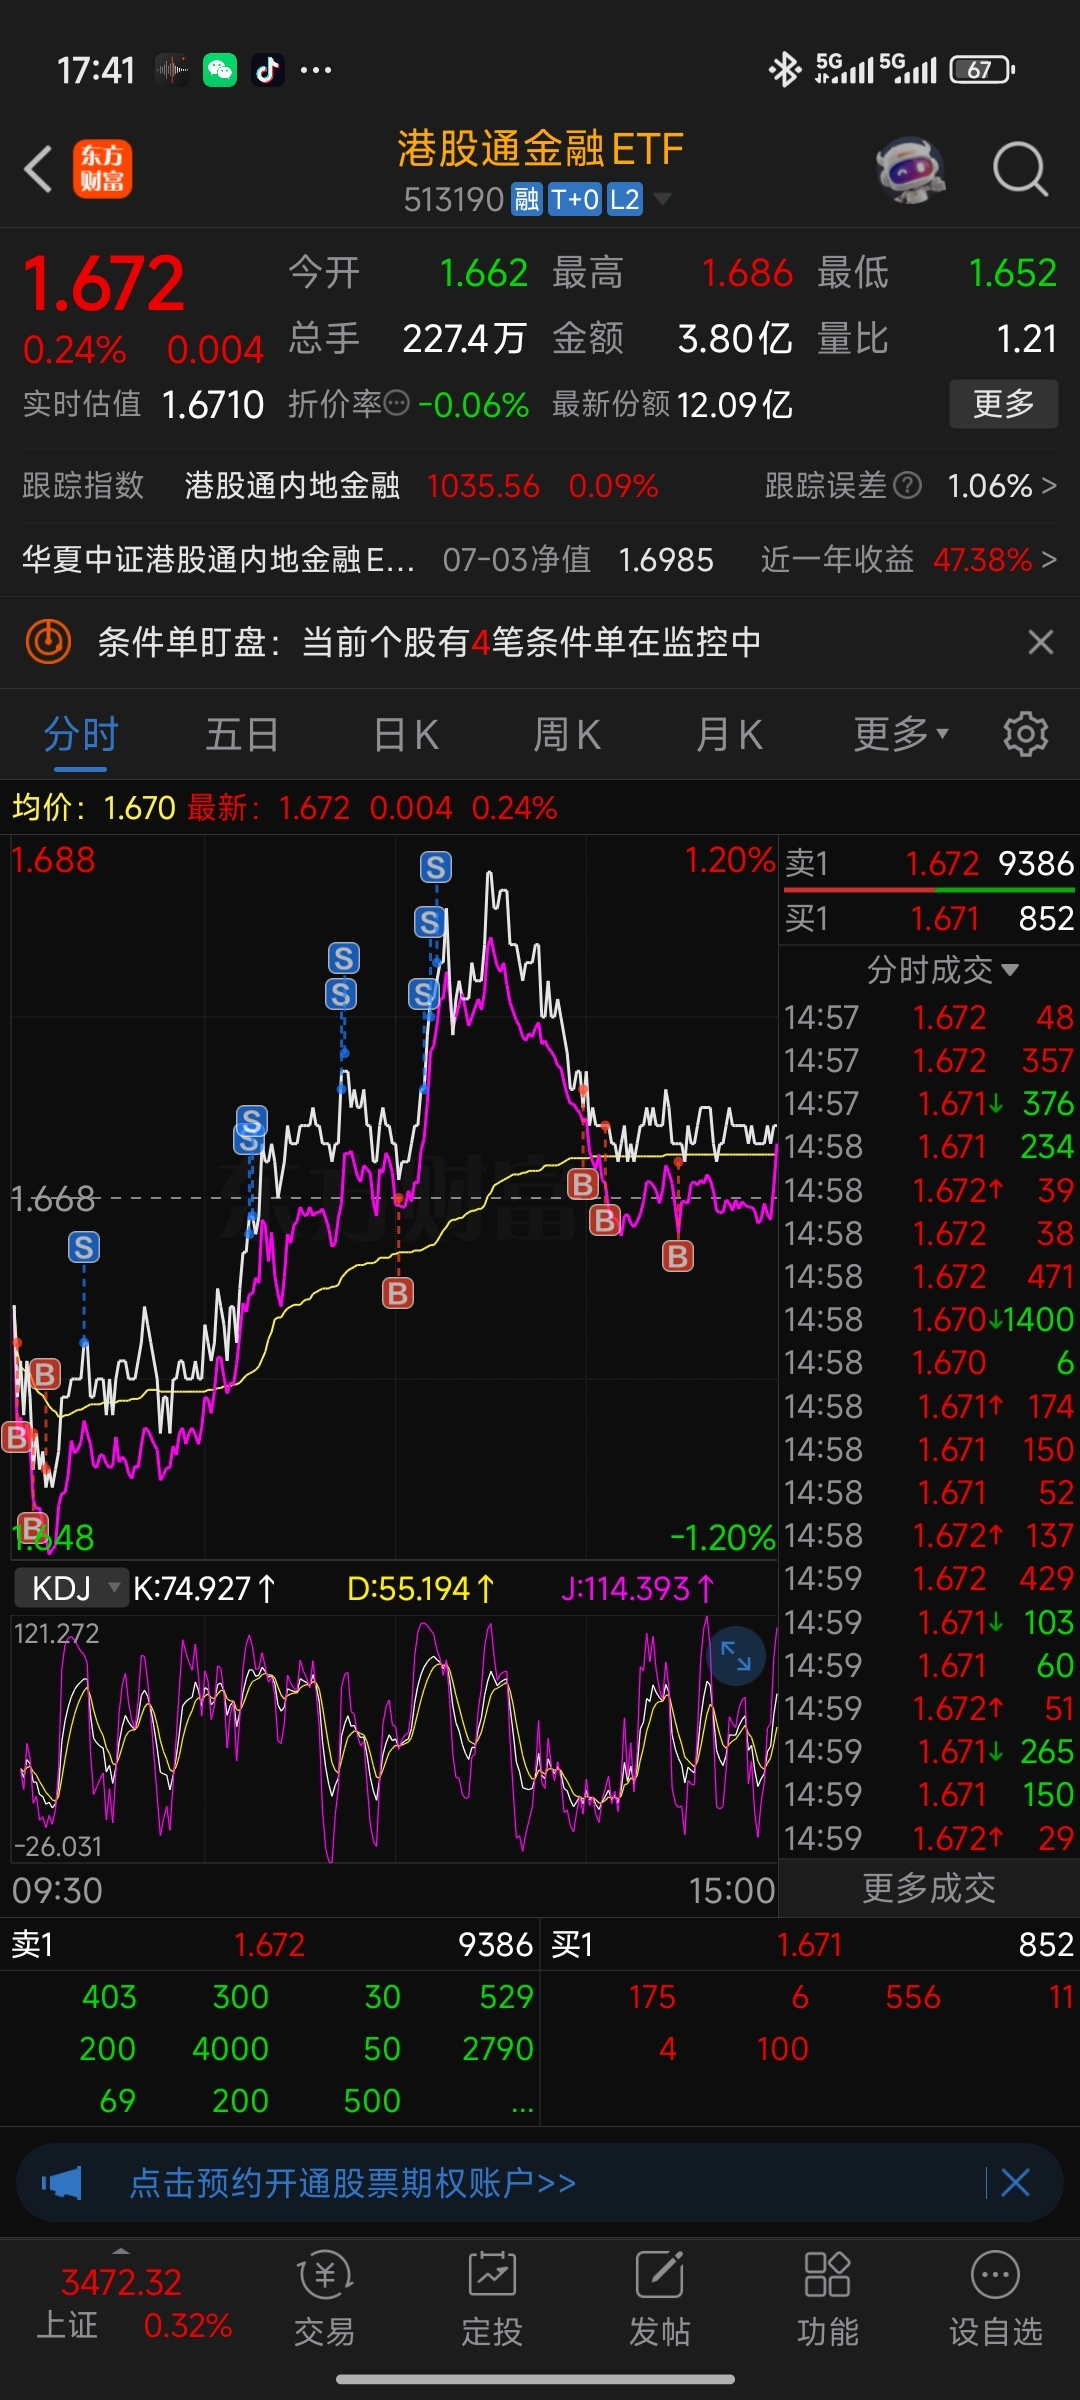Tap the 折价率 info icon

tap(397, 403)
